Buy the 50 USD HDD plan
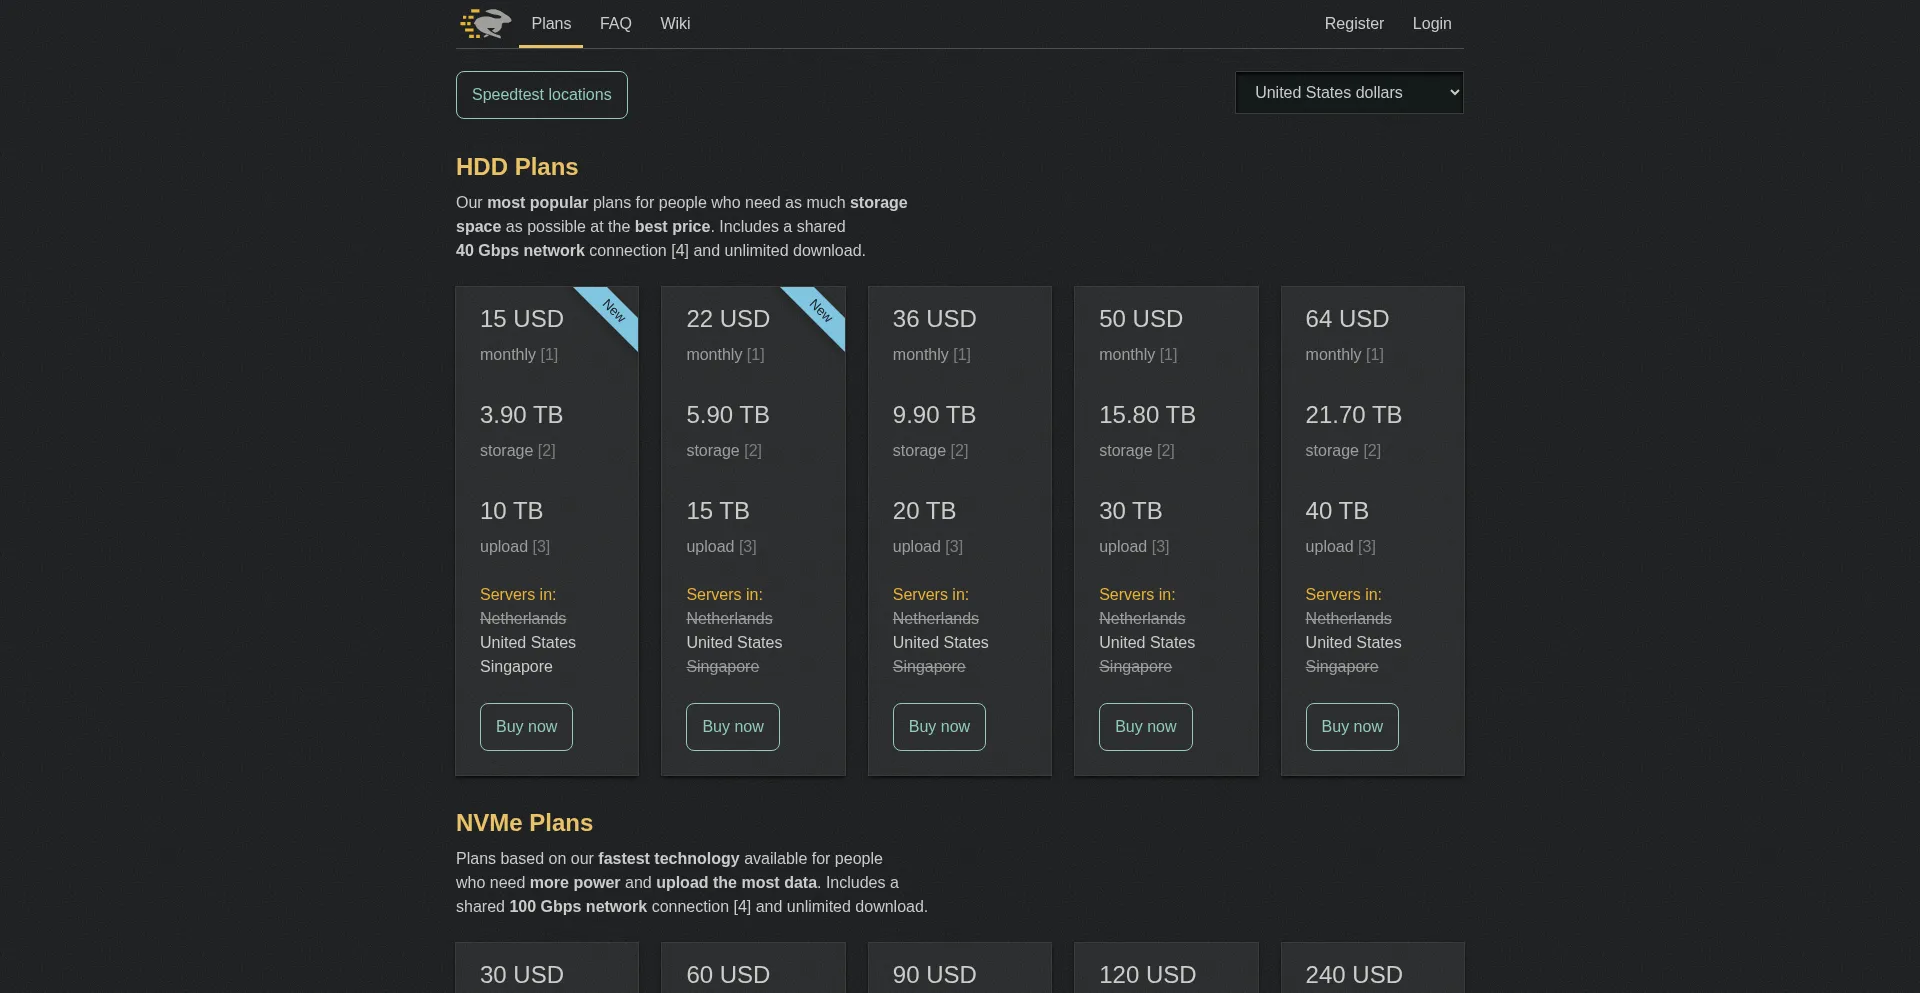Screen dimensions: 1920x993 [x=1145, y=727]
